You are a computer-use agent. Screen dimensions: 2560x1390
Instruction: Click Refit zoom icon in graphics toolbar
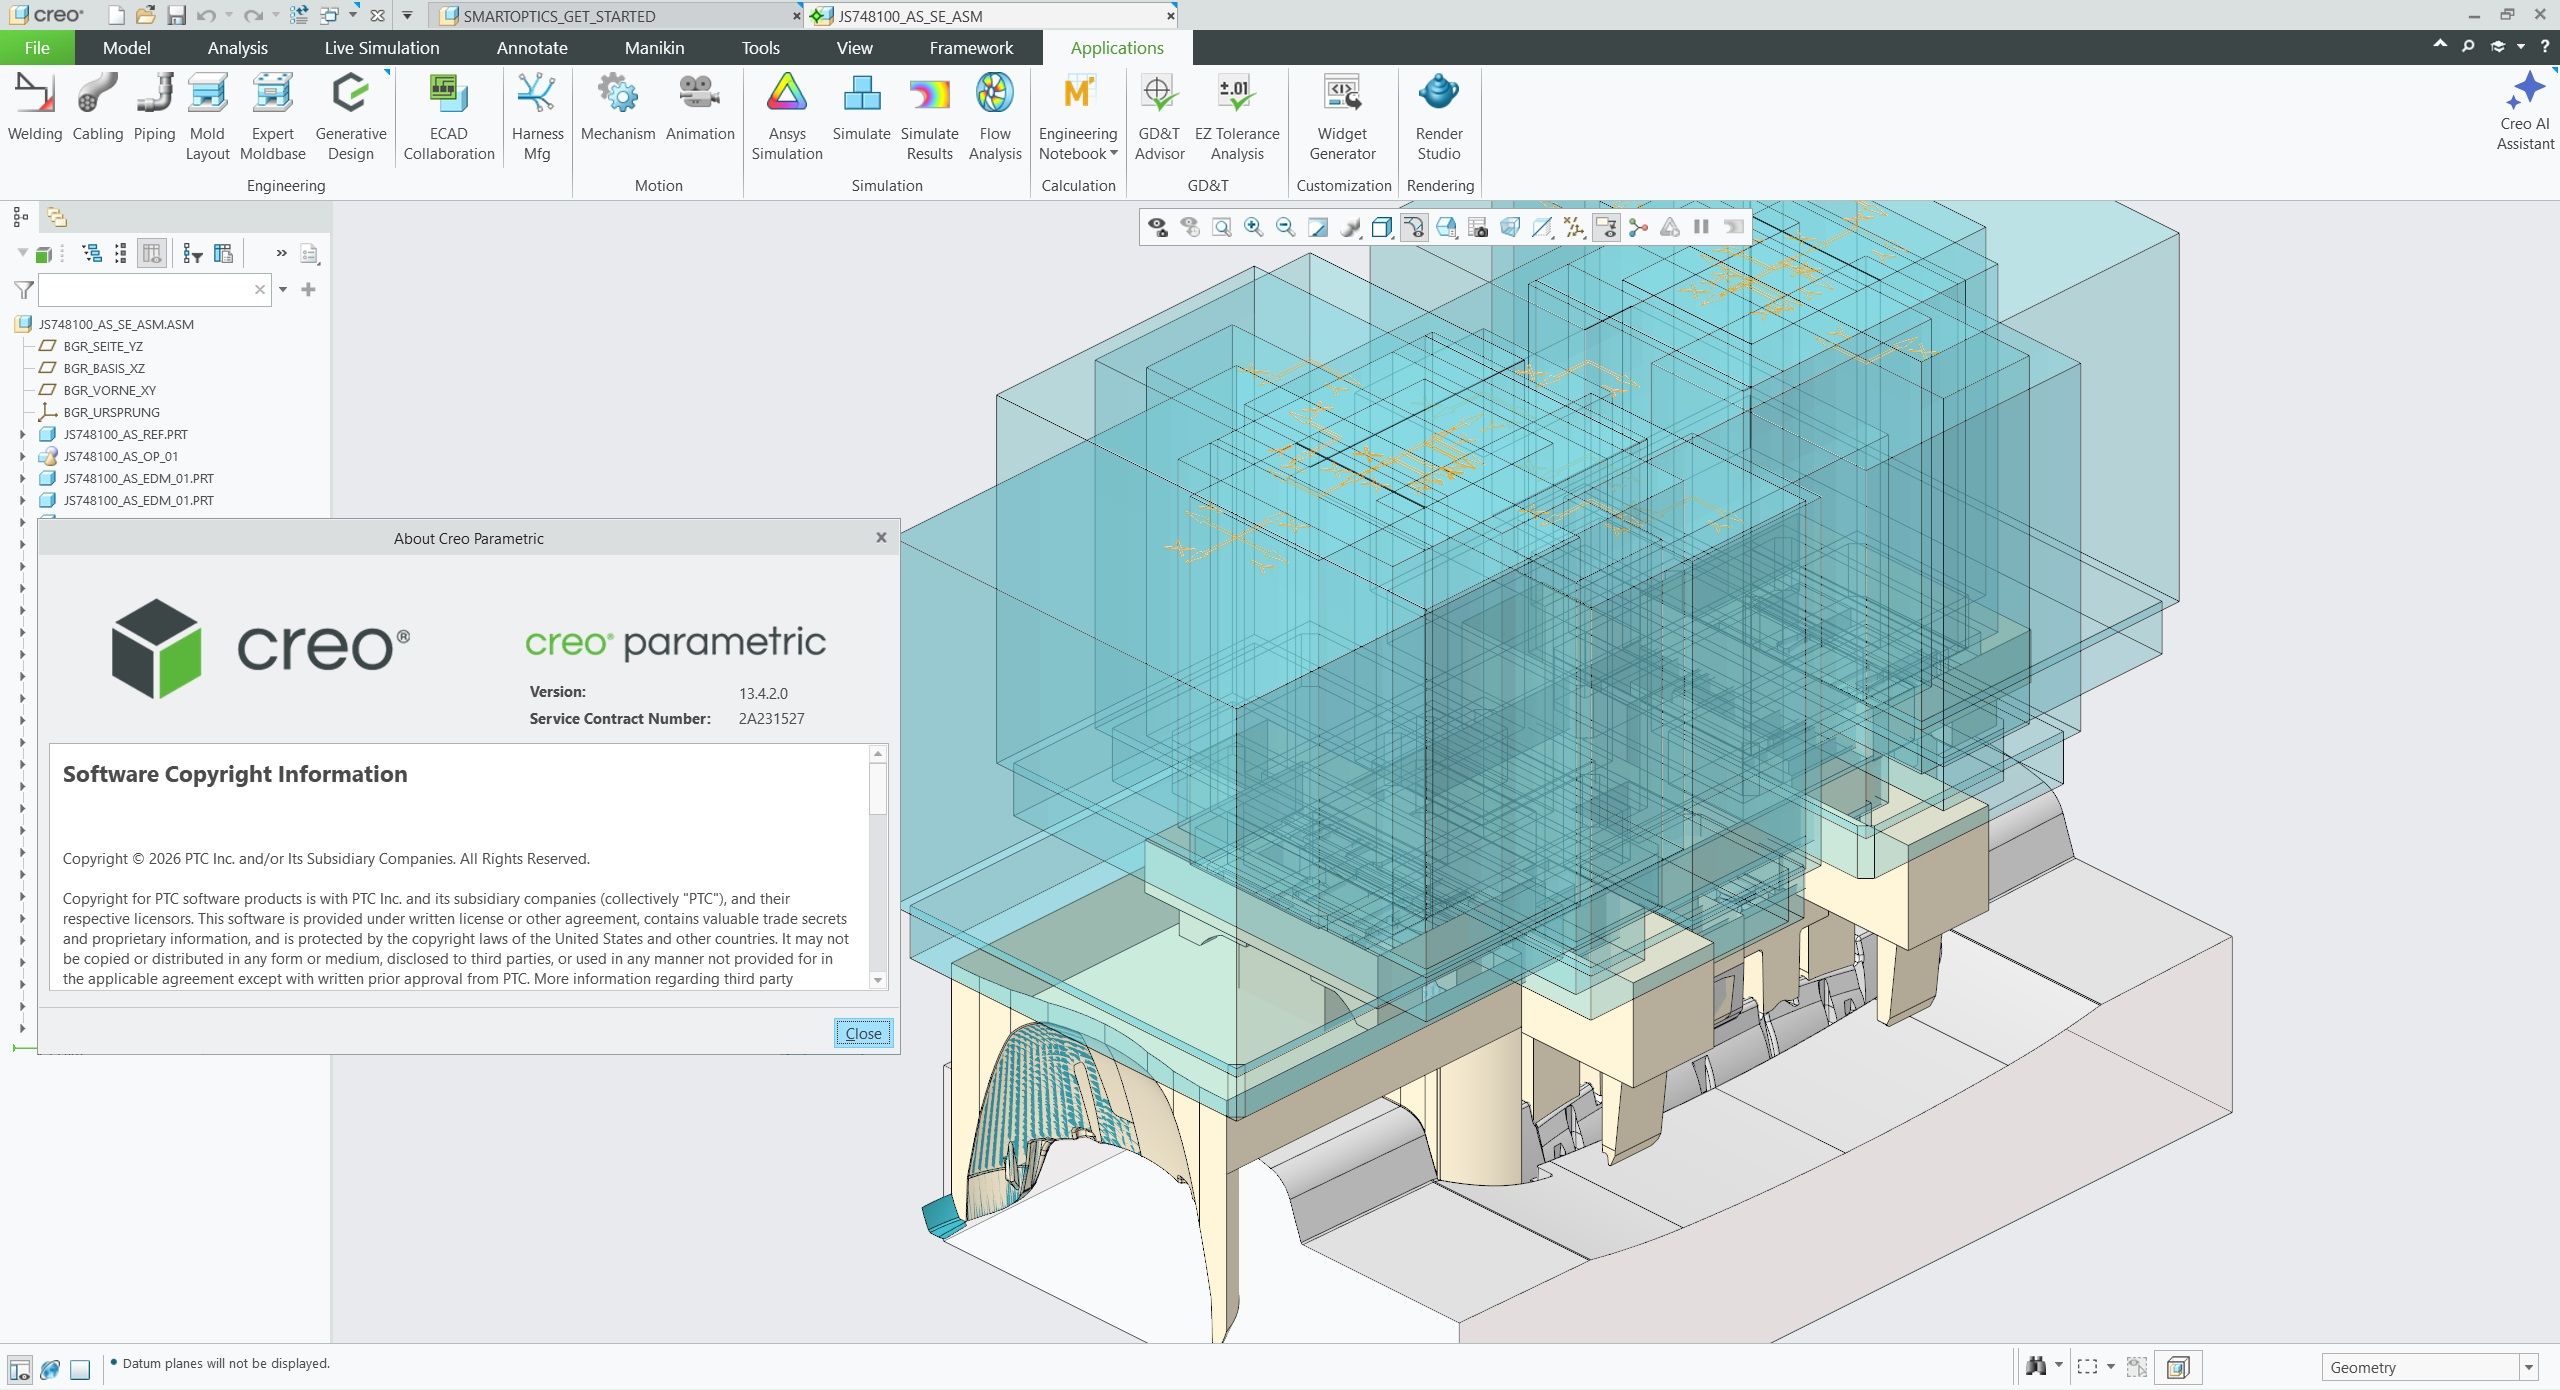[x=1221, y=227]
